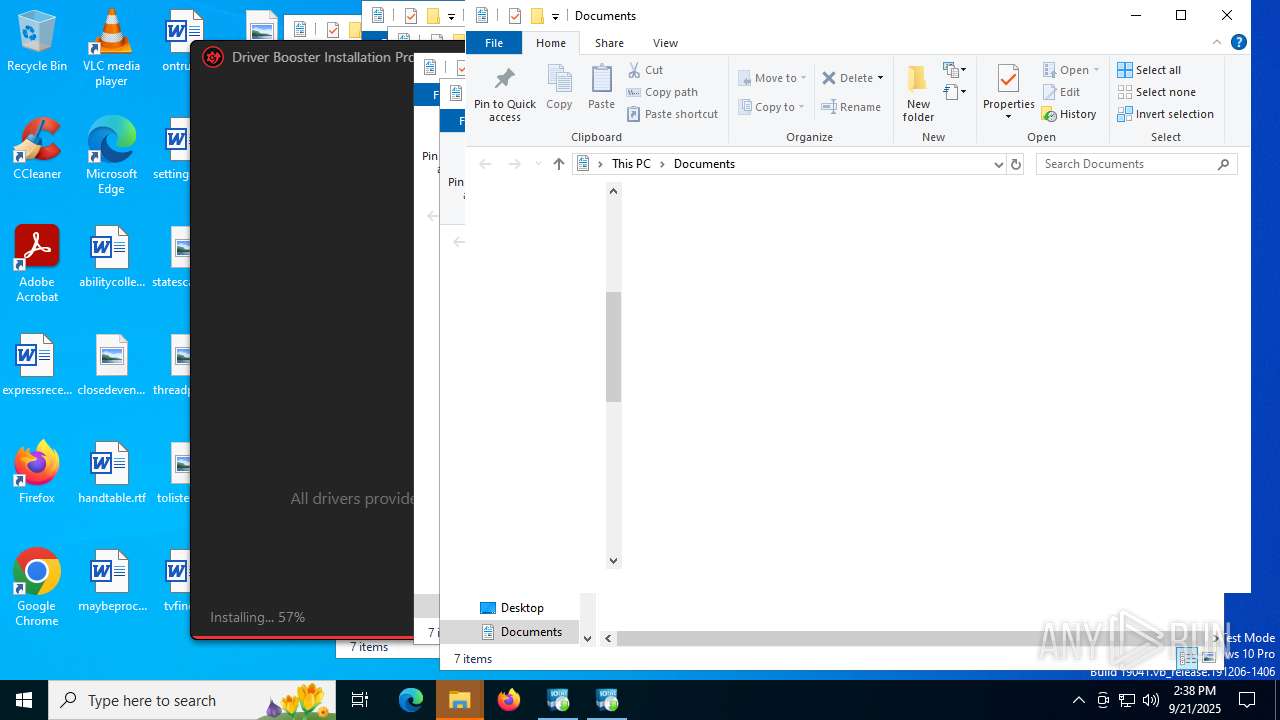Screen dimensions: 1280x720
Task: Open the New item dropdown in New group
Action: (955, 70)
